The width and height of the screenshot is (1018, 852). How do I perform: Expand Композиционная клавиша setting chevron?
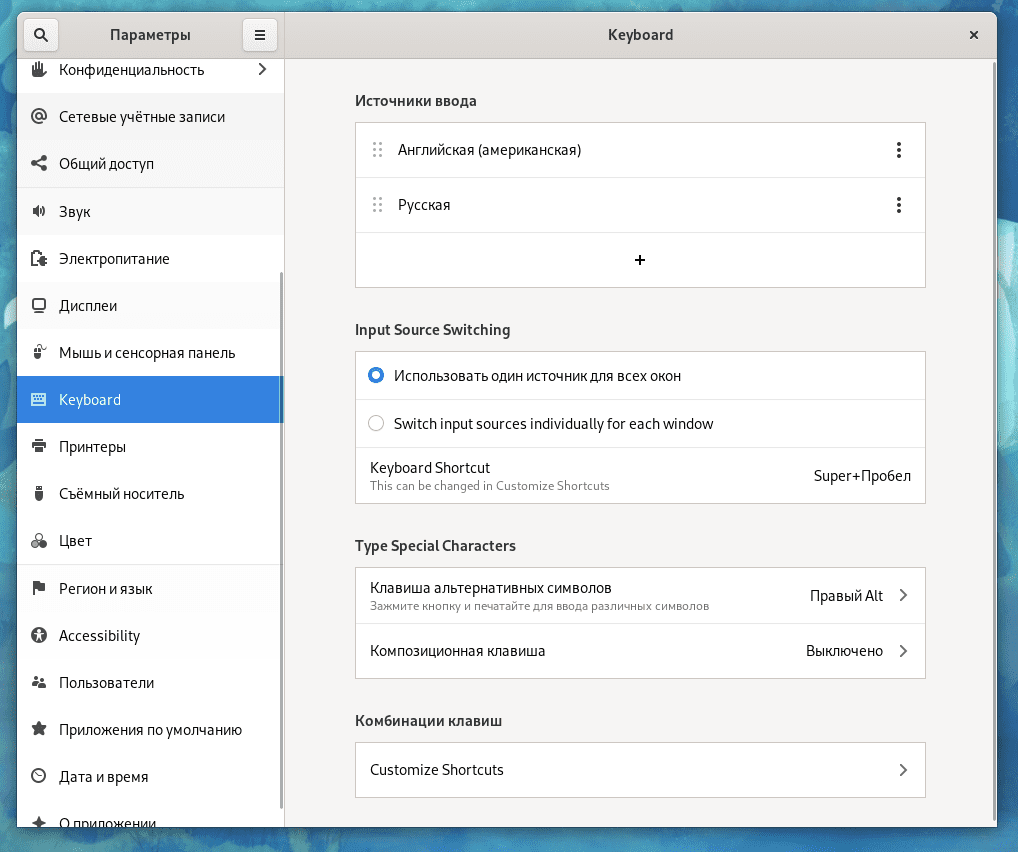pos(902,651)
